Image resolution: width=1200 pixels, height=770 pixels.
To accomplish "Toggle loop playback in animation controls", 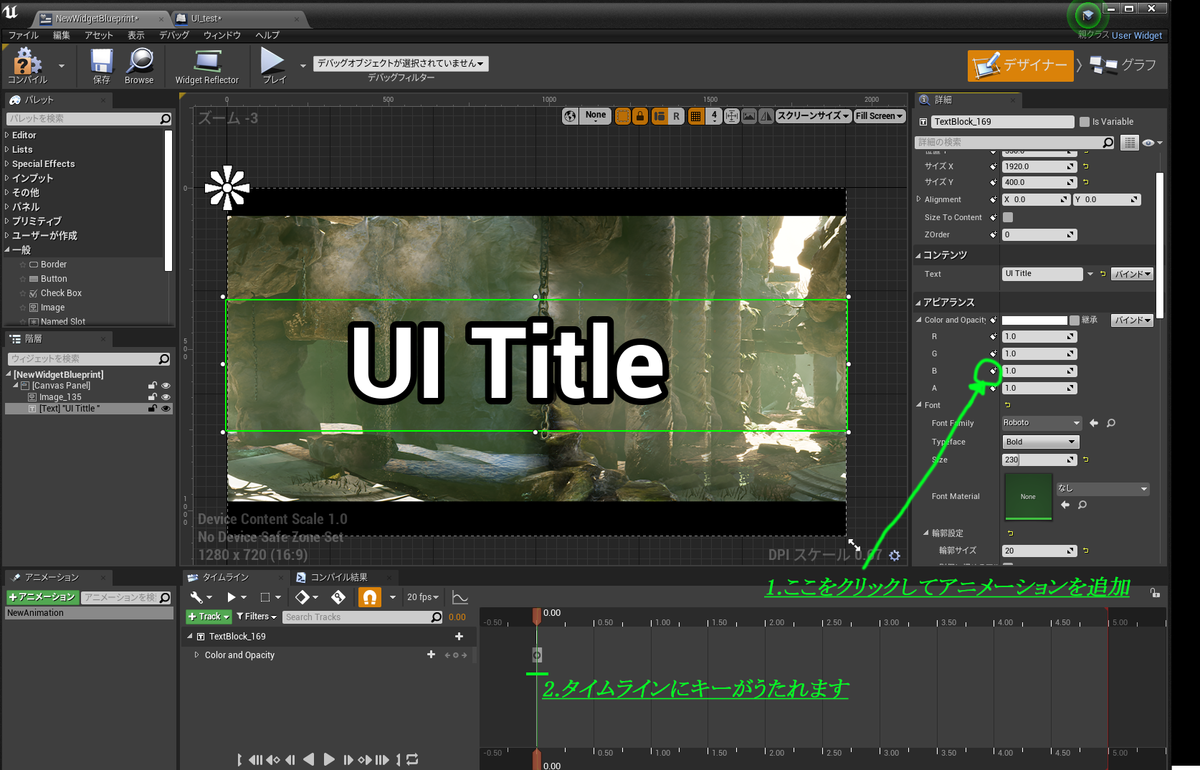I will coord(412,760).
